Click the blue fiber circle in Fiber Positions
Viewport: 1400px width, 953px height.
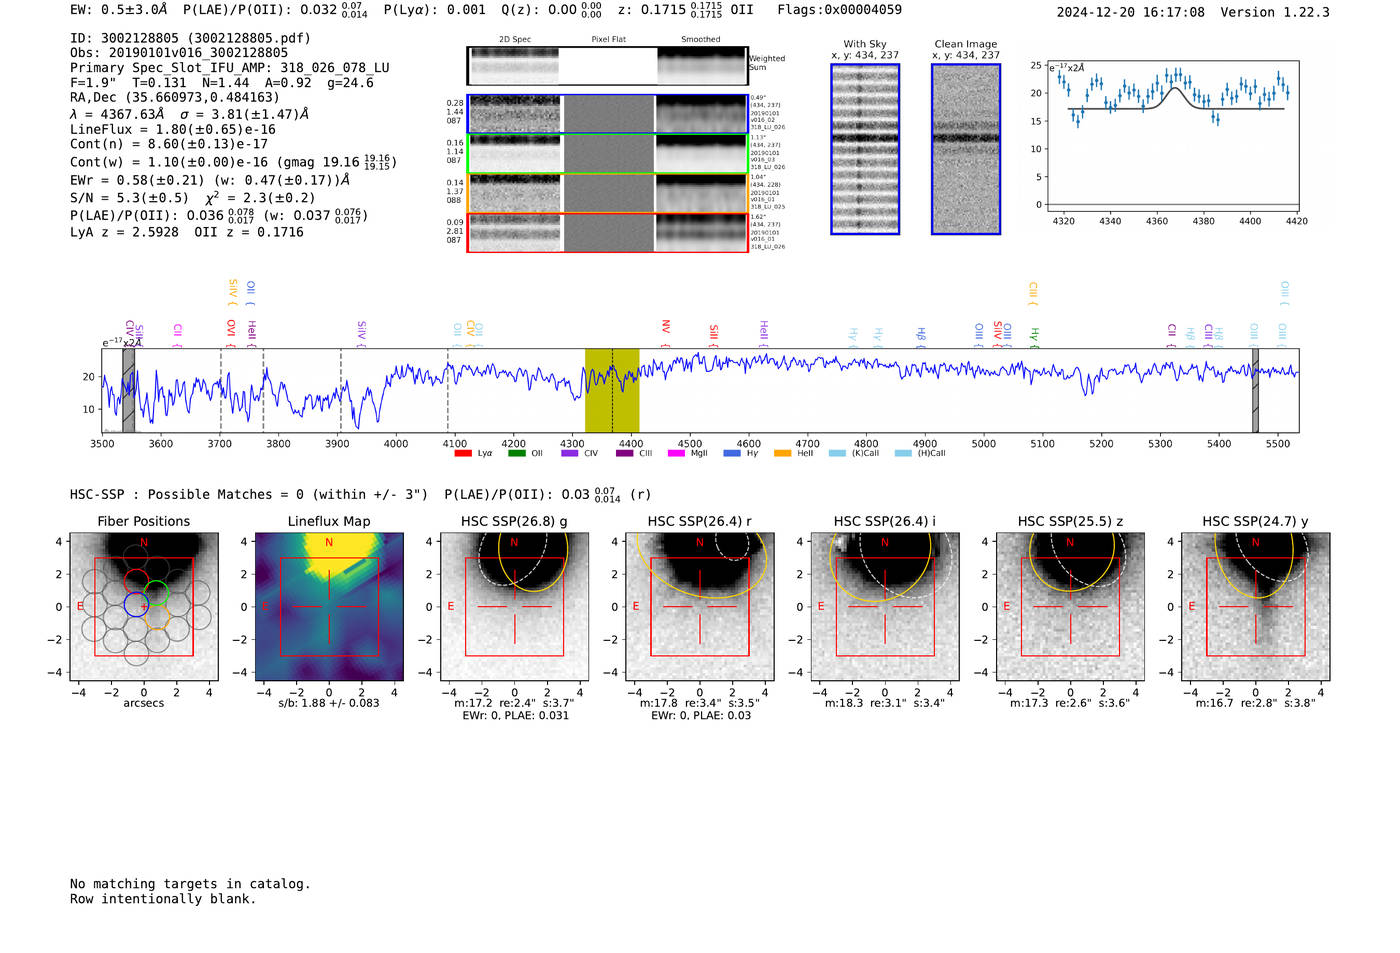tap(135, 604)
